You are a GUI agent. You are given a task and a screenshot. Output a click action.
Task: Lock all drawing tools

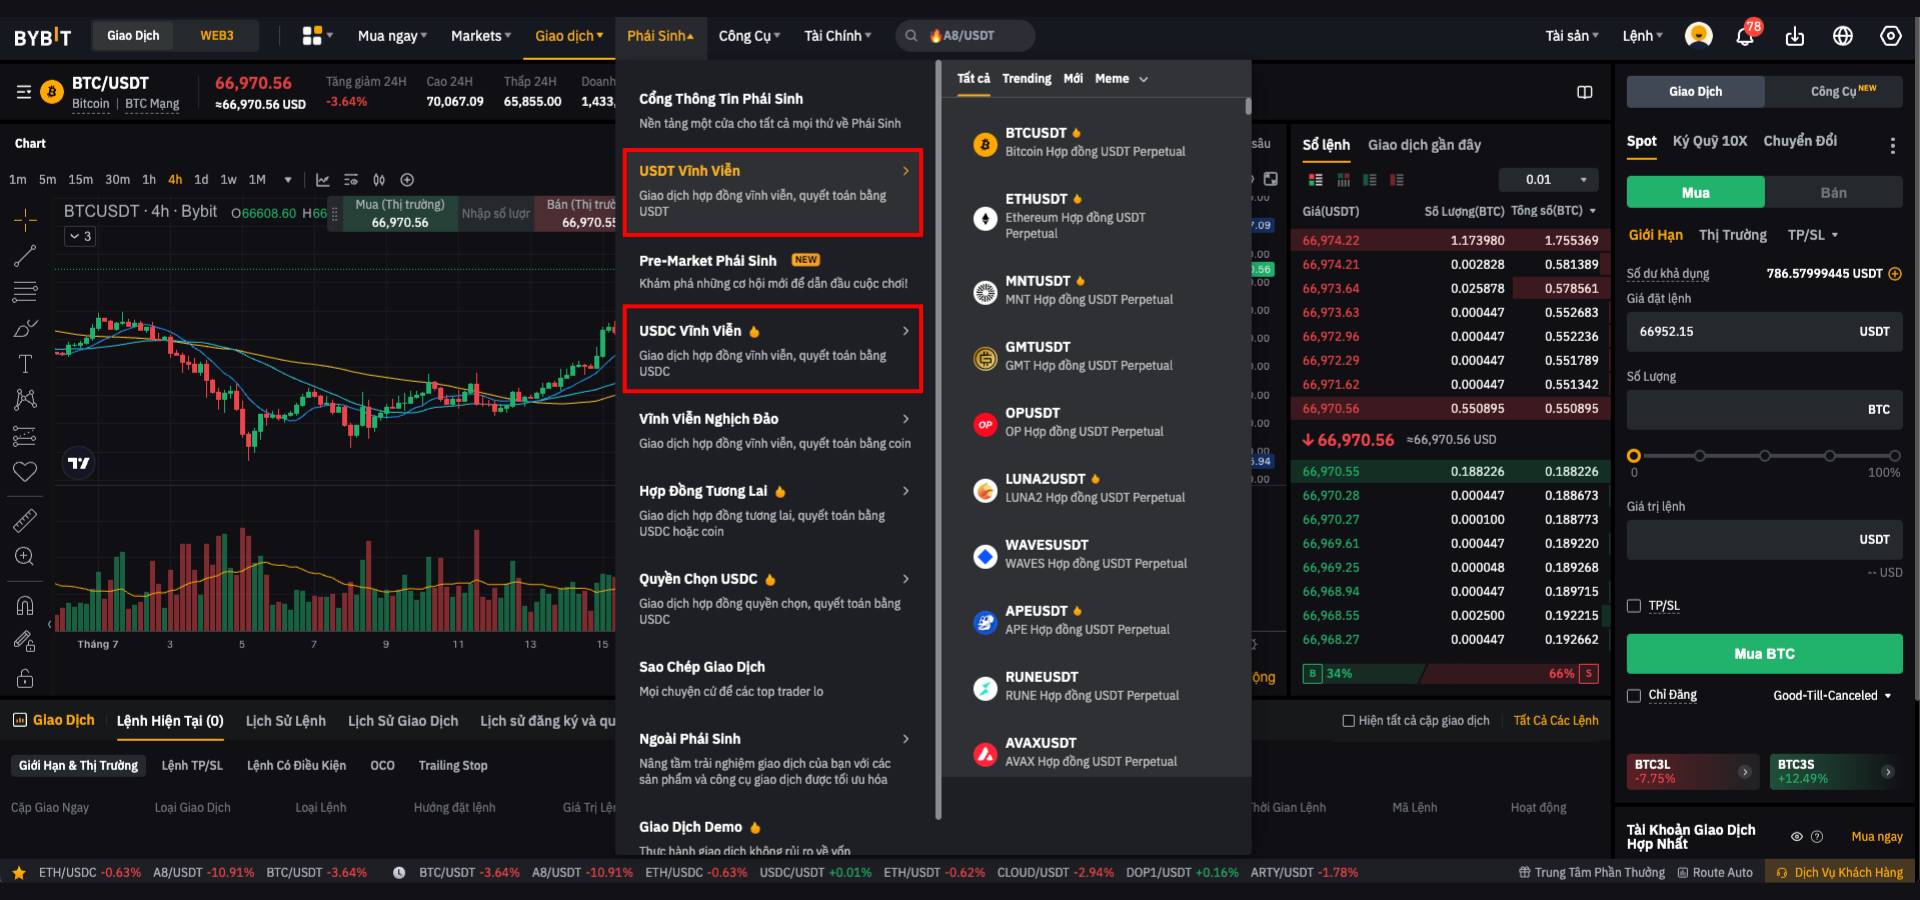[x=25, y=677]
